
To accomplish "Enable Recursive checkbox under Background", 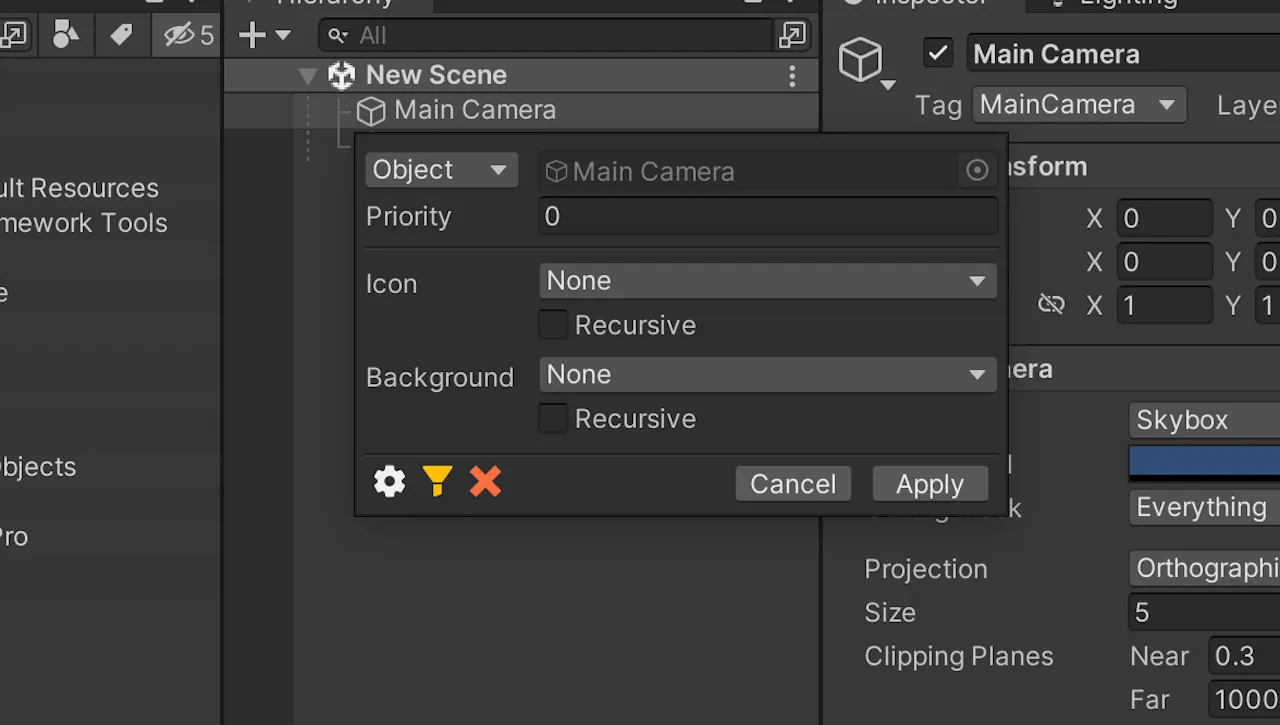I will click(553, 418).
